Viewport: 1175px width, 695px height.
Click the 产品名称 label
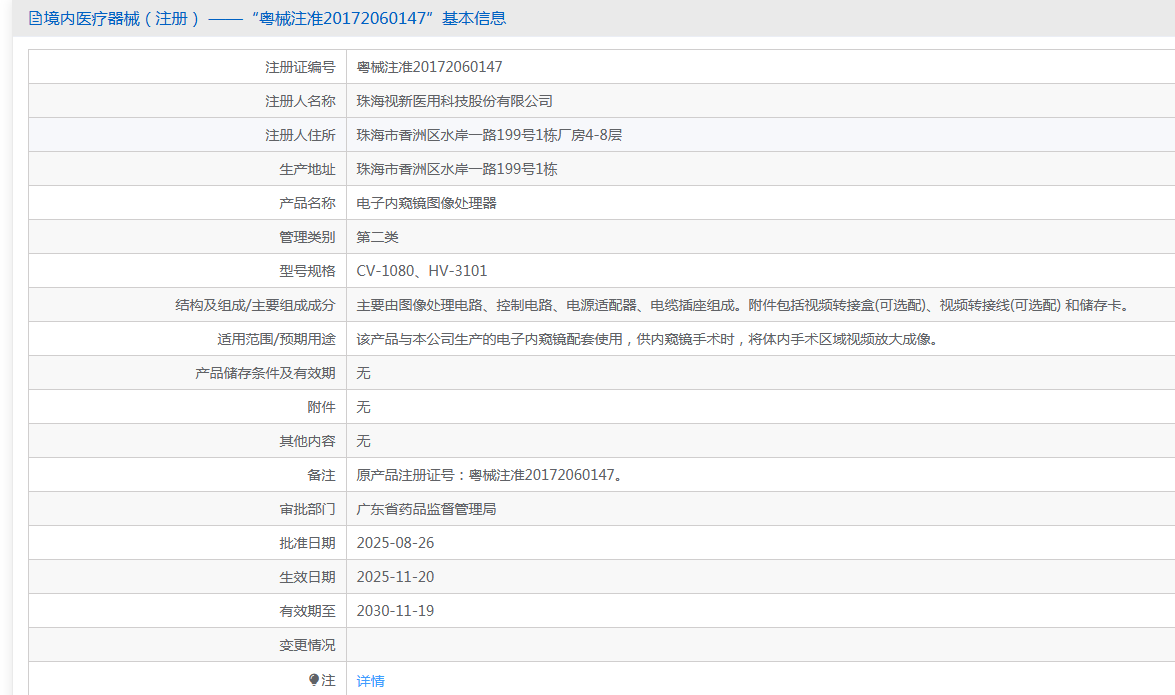307,203
